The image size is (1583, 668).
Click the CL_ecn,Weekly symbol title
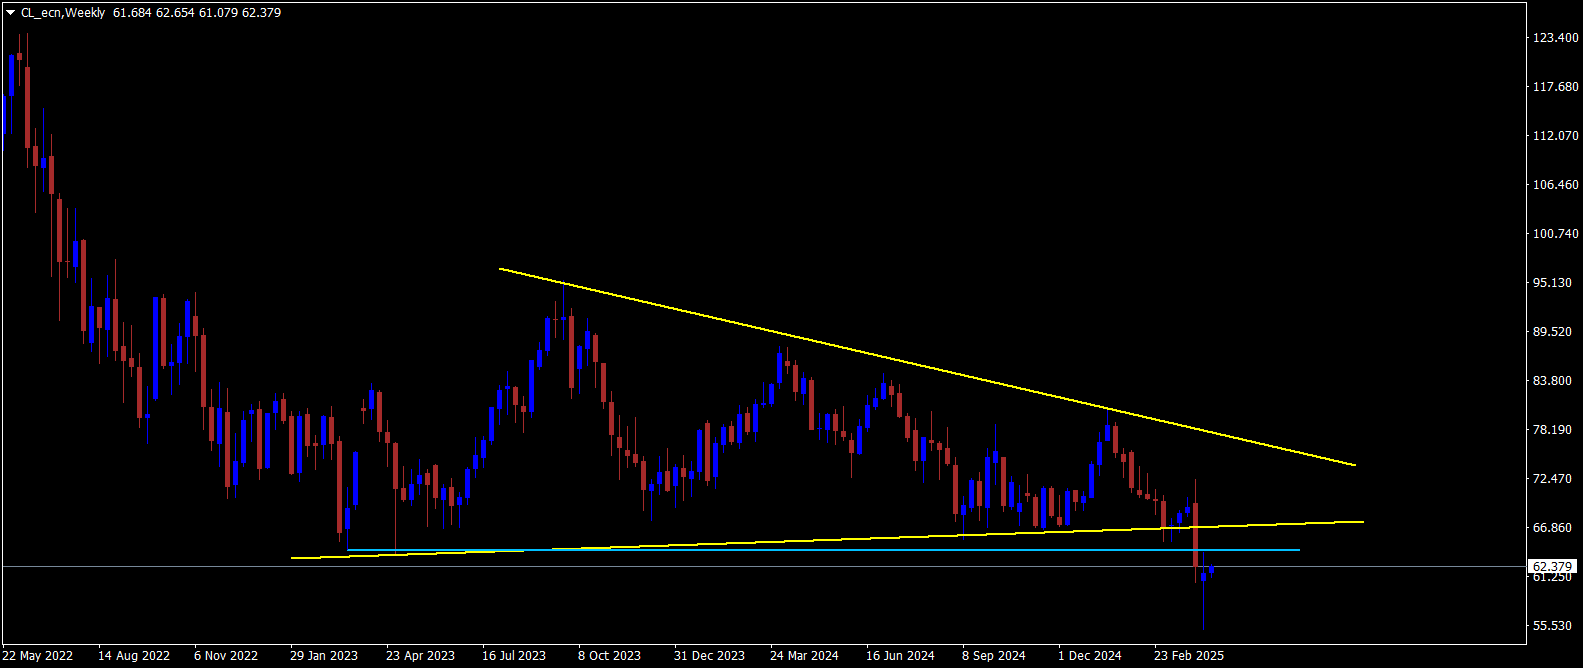point(63,13)
